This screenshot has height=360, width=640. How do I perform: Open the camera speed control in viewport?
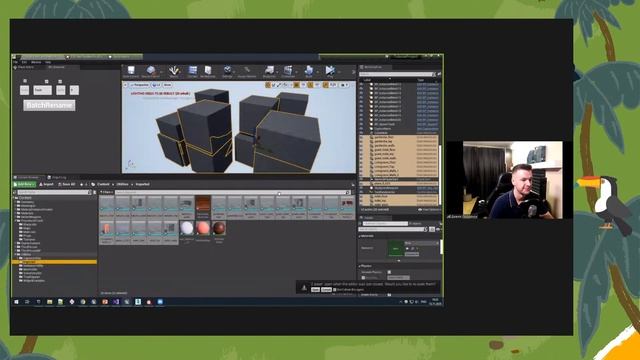click(344, 85)
